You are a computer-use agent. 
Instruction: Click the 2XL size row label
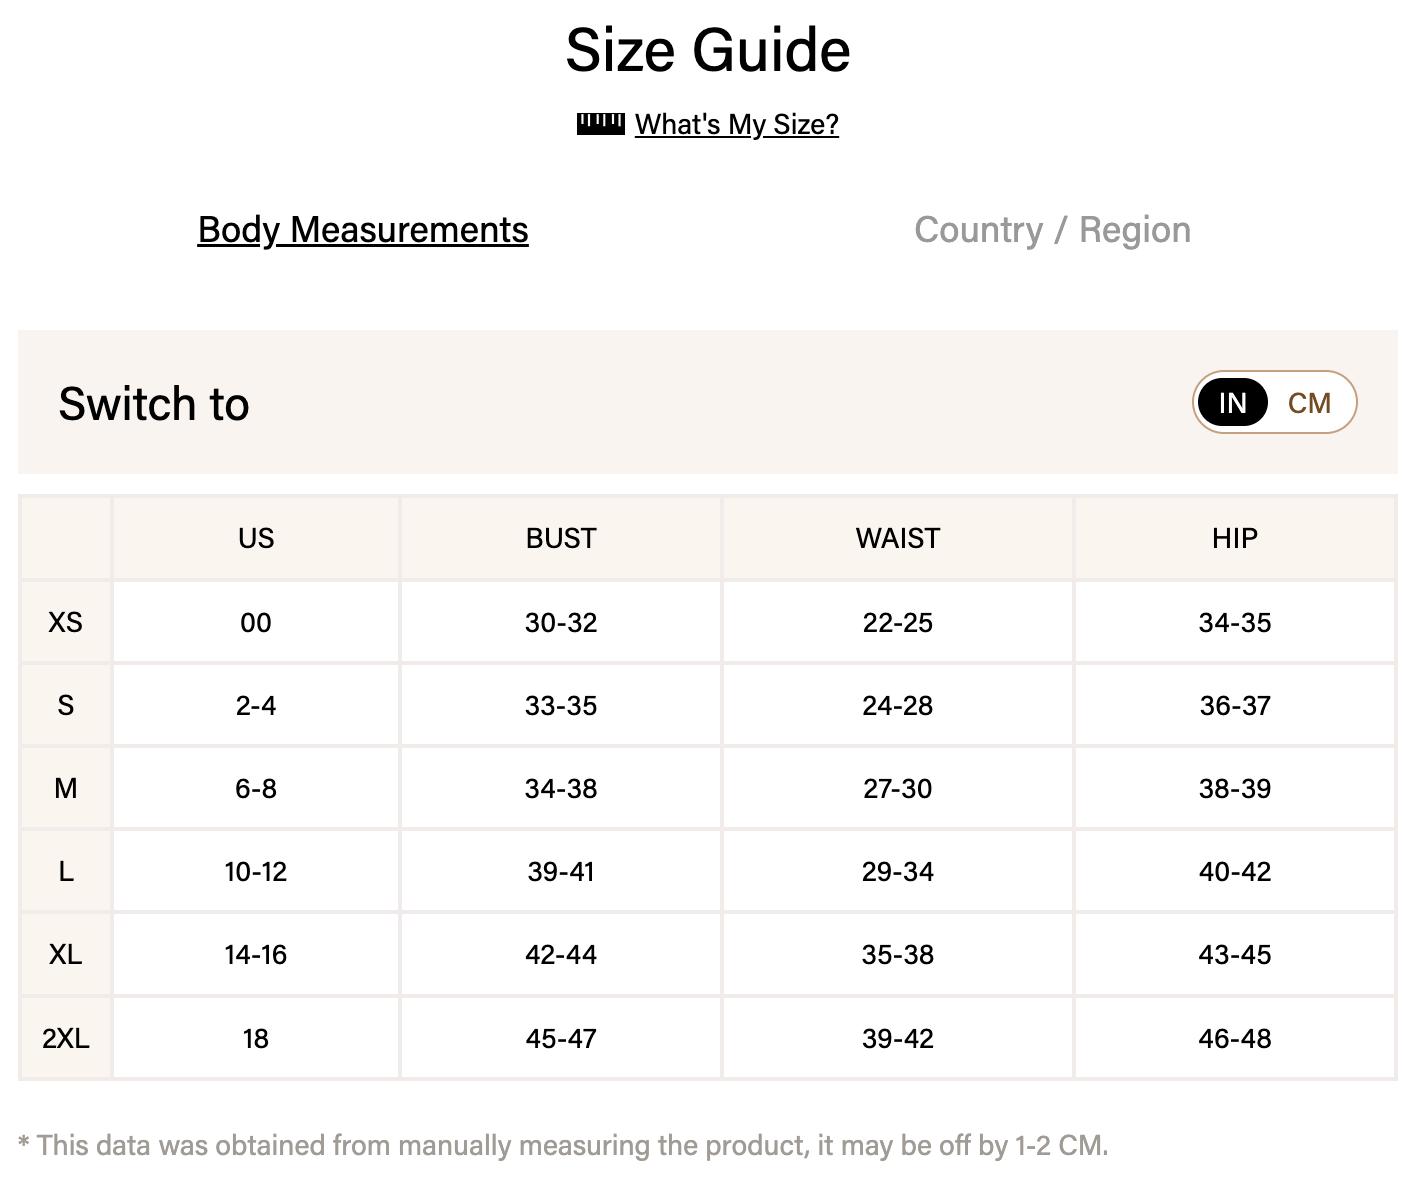(64, 1037)
